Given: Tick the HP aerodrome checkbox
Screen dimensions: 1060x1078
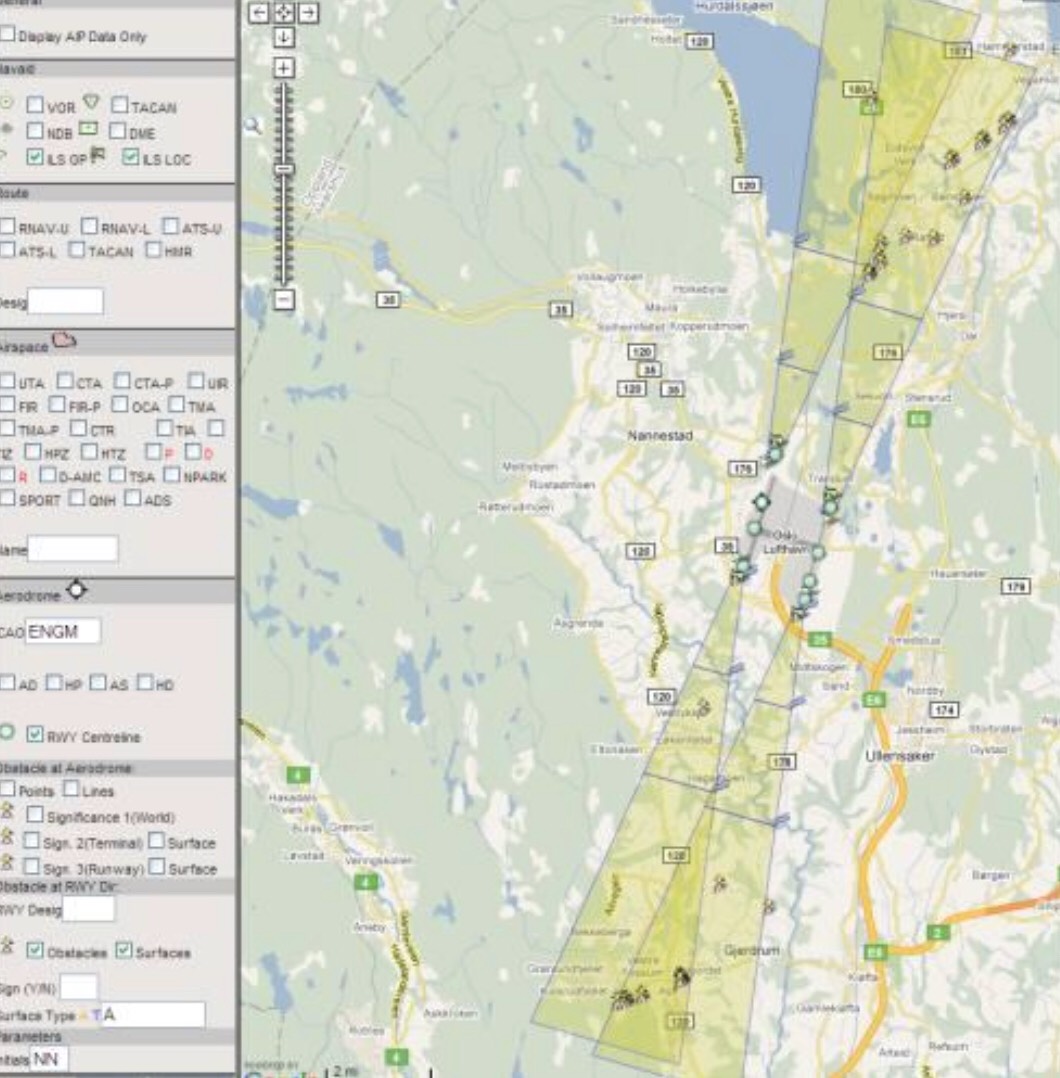Looking at the screenshot, I should tap(54, 682).
